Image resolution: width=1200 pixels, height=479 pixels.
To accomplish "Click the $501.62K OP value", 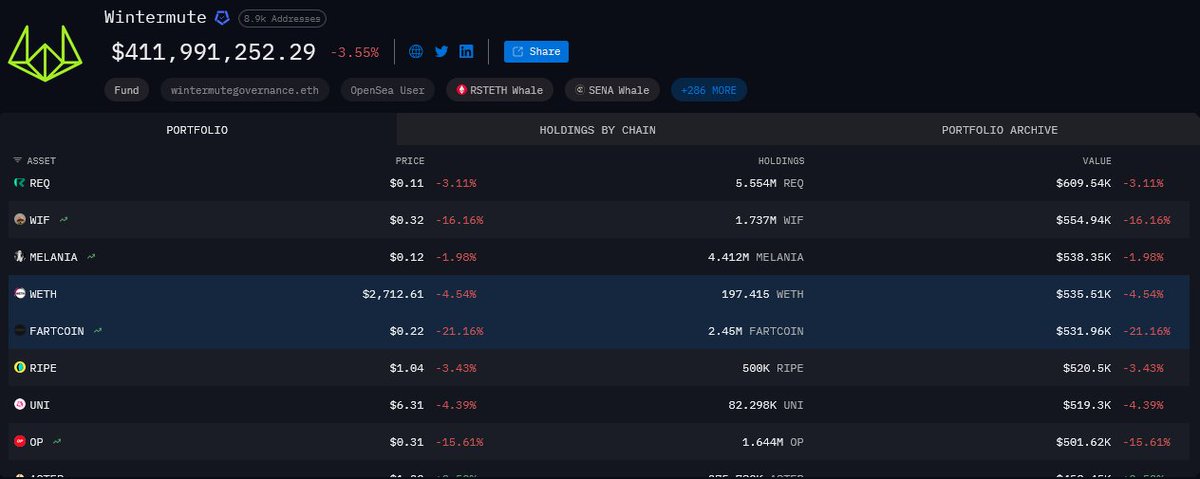I will (x=1084, y=441).
